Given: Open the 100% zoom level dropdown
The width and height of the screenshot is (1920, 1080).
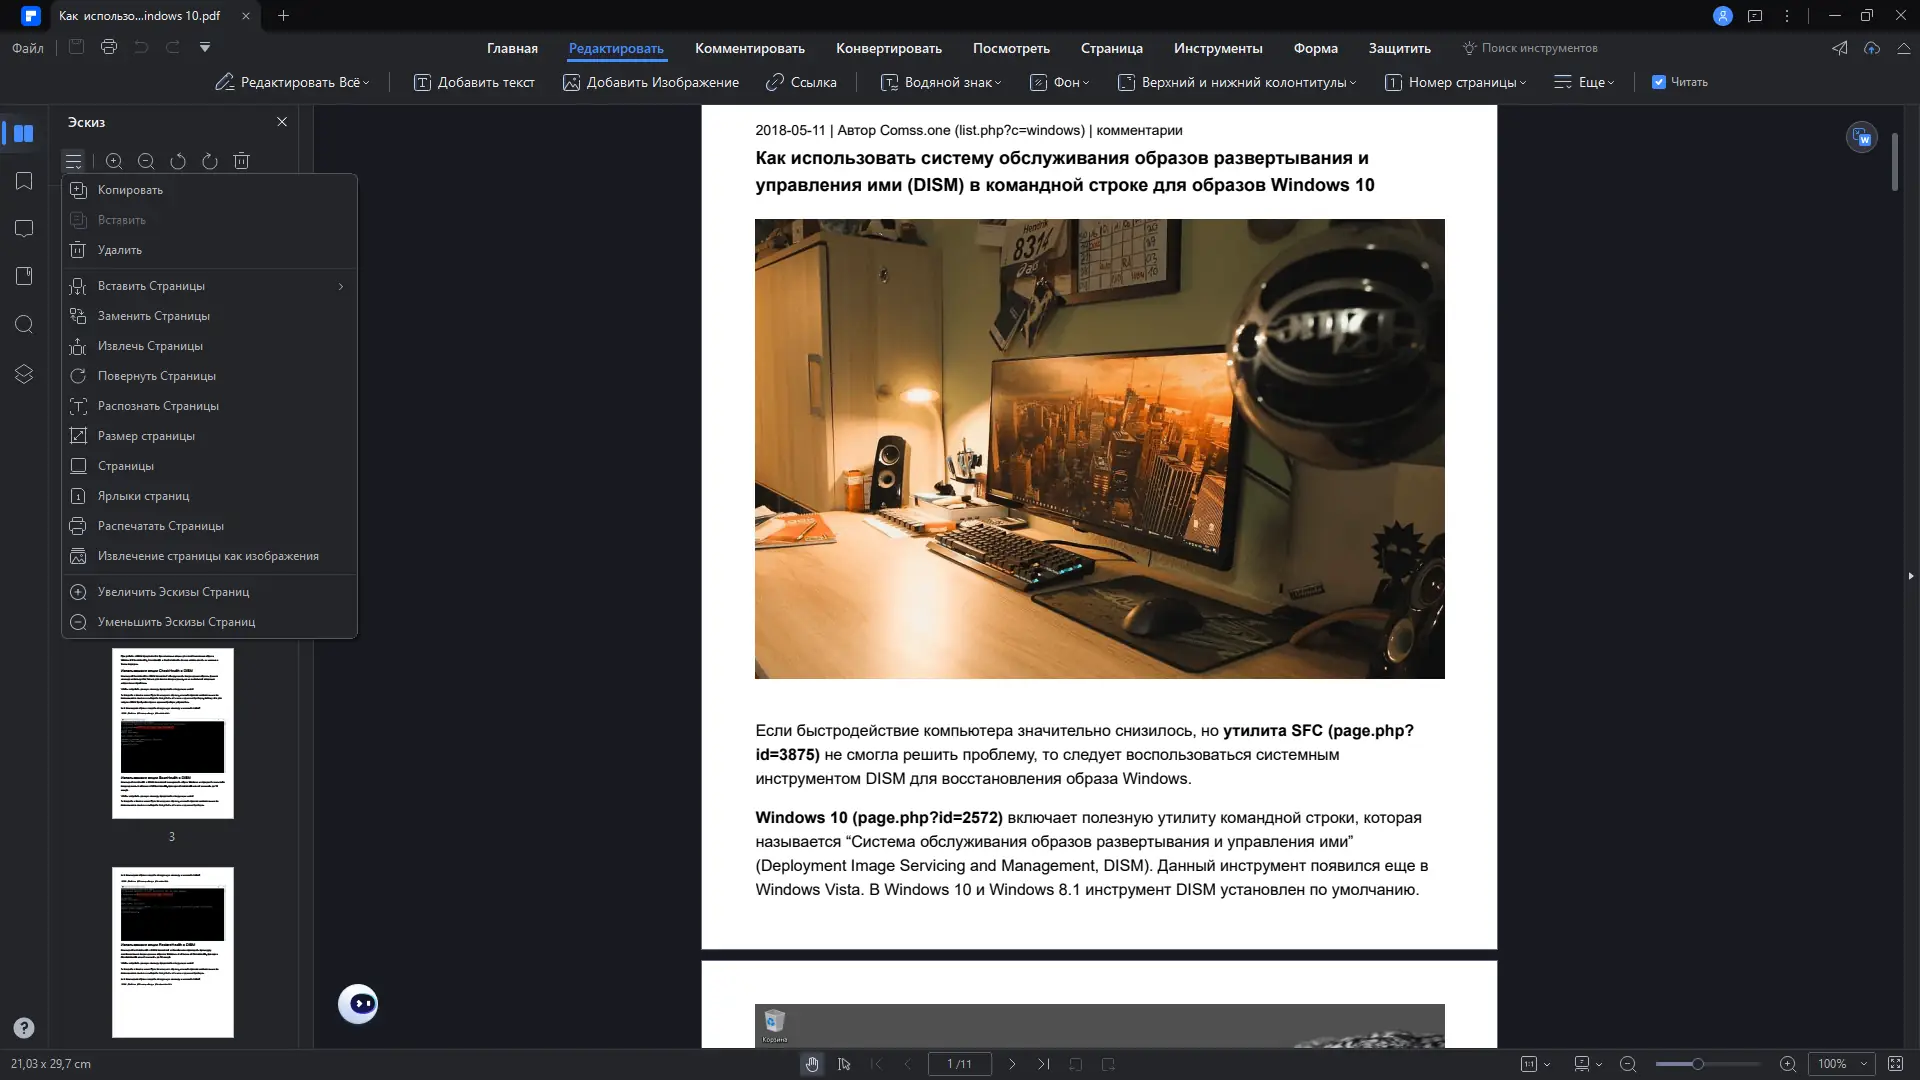Looking at the screenshot, I should click(1843, 1064).
